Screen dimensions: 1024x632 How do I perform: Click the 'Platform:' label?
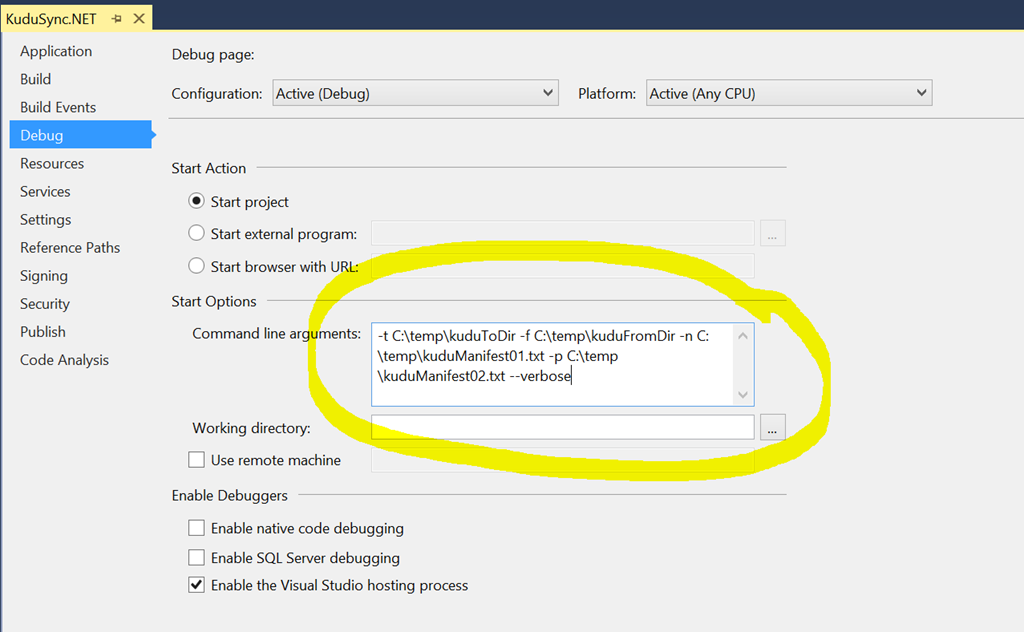pos(607,93)
